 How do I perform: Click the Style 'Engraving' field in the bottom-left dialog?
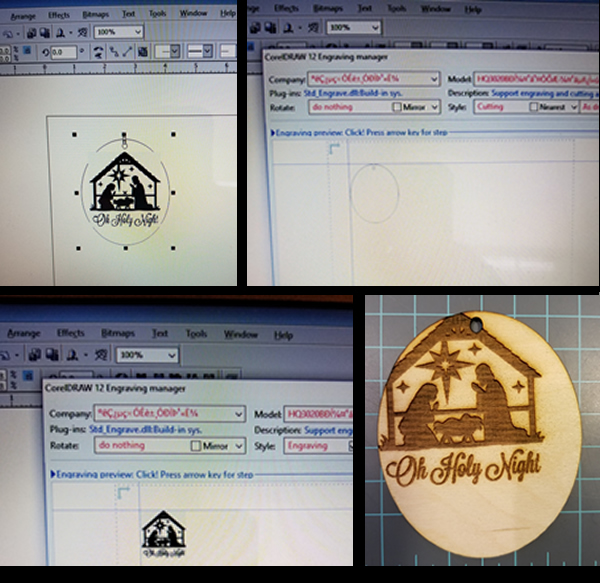click(318, 446)
